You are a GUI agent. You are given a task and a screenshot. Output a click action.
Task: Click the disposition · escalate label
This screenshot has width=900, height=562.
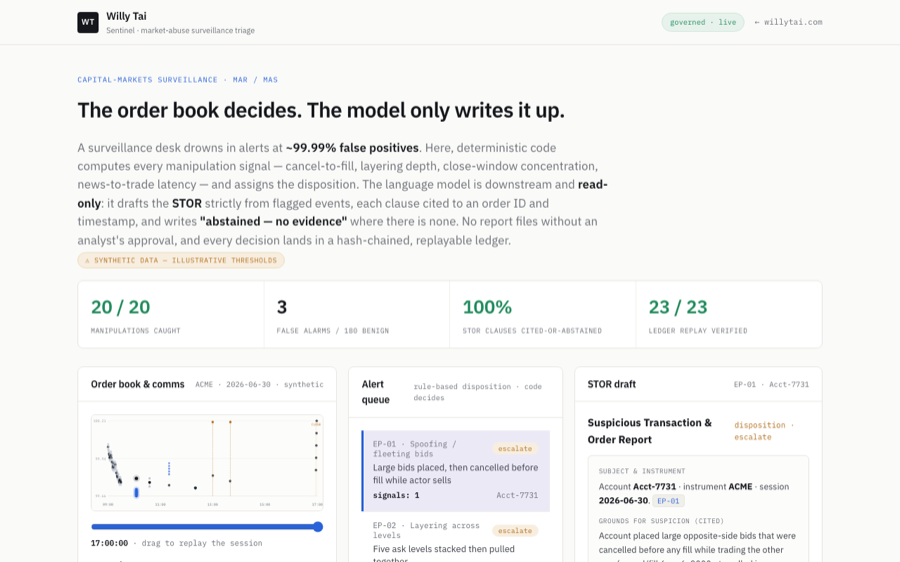point(763,431)
